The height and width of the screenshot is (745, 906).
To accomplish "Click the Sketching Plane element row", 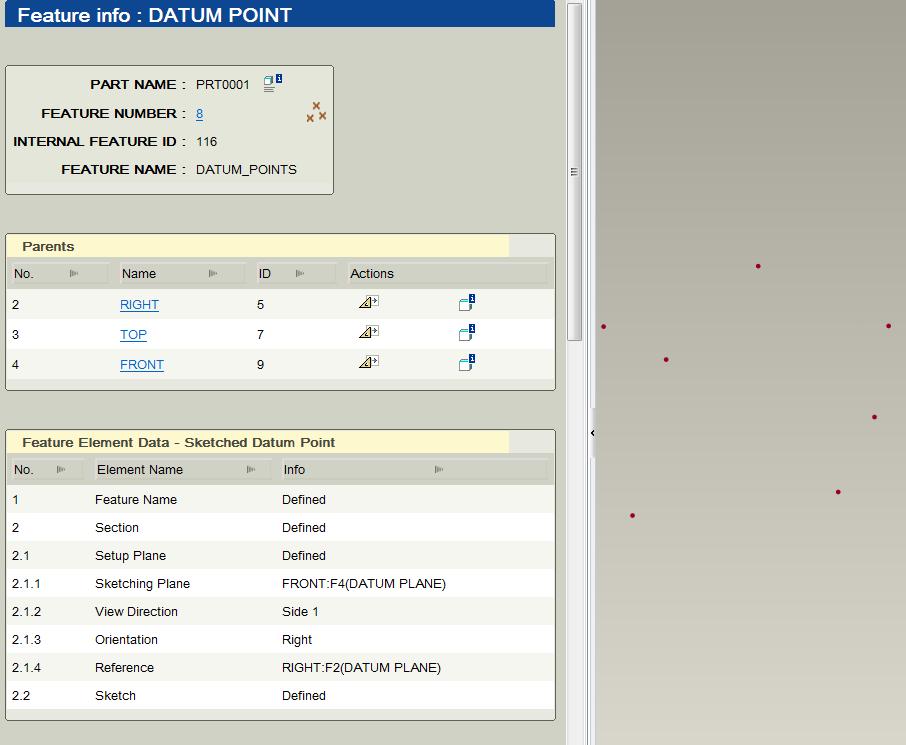I will (x=280, y=584).
